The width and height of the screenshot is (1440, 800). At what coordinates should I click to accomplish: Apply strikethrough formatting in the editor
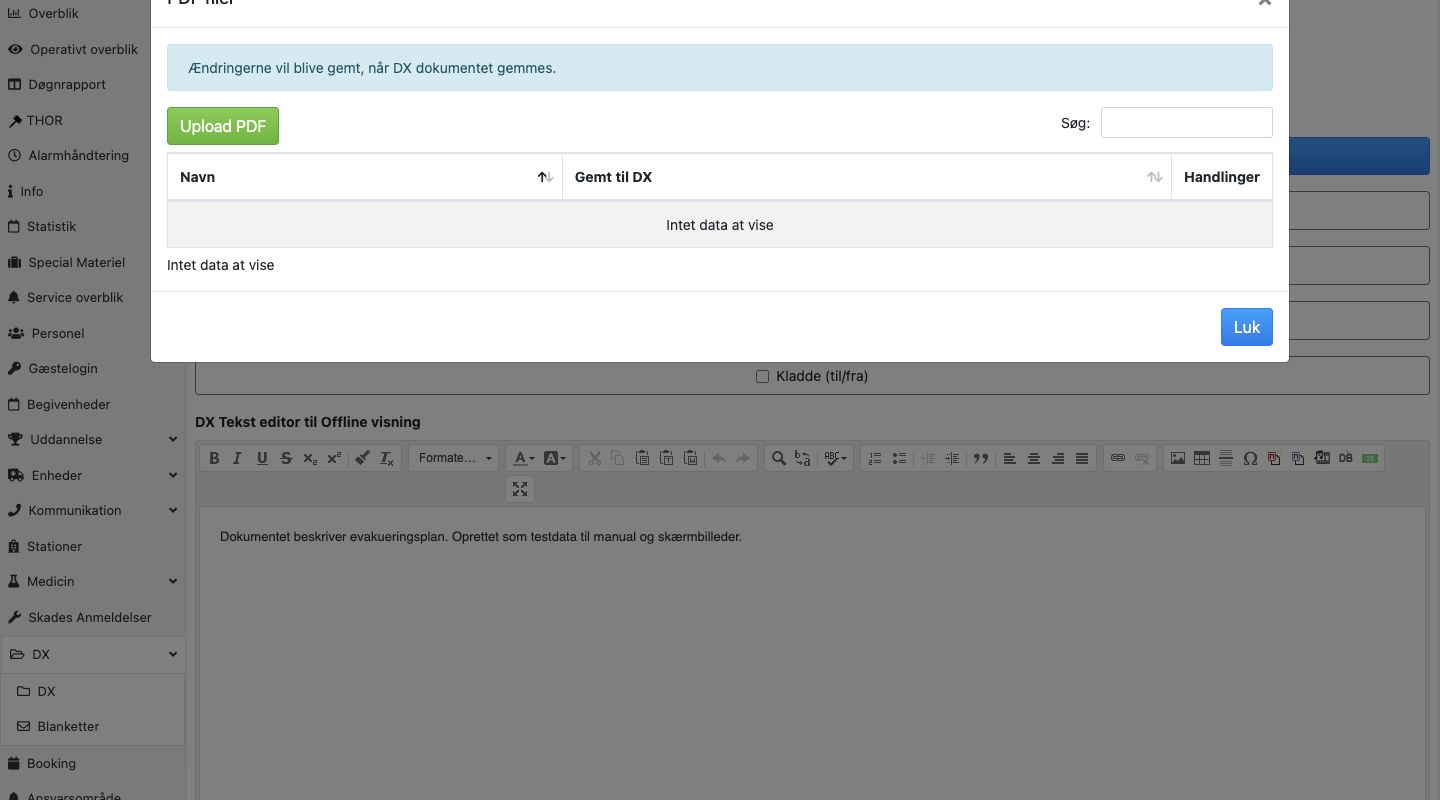tap(286, 458)
